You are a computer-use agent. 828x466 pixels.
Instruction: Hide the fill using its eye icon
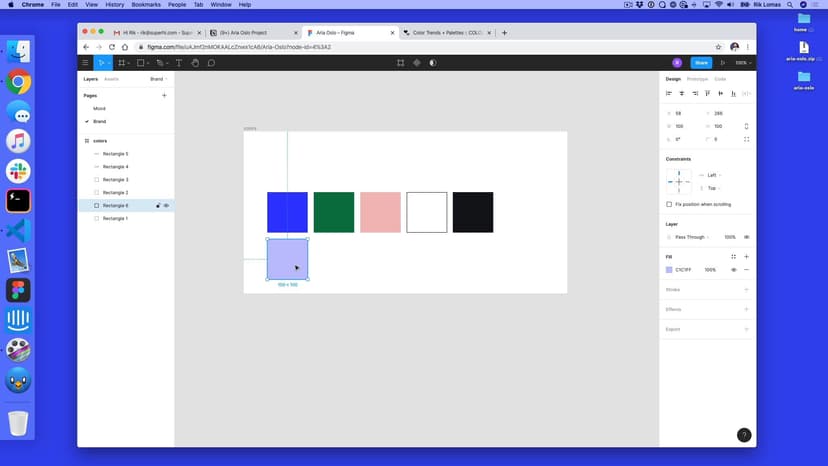(734, 270)
